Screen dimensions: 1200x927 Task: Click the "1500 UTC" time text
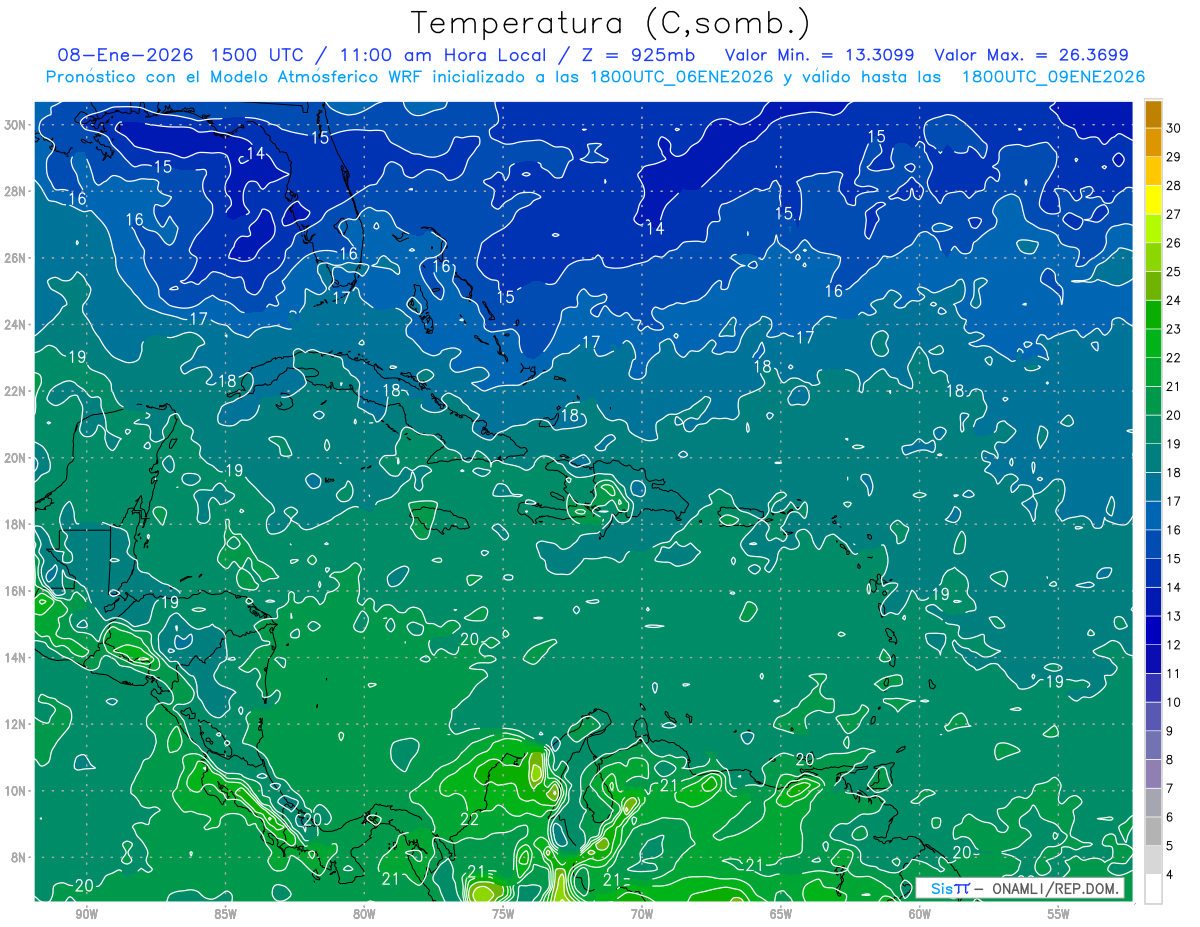click(x=257, y=55)
